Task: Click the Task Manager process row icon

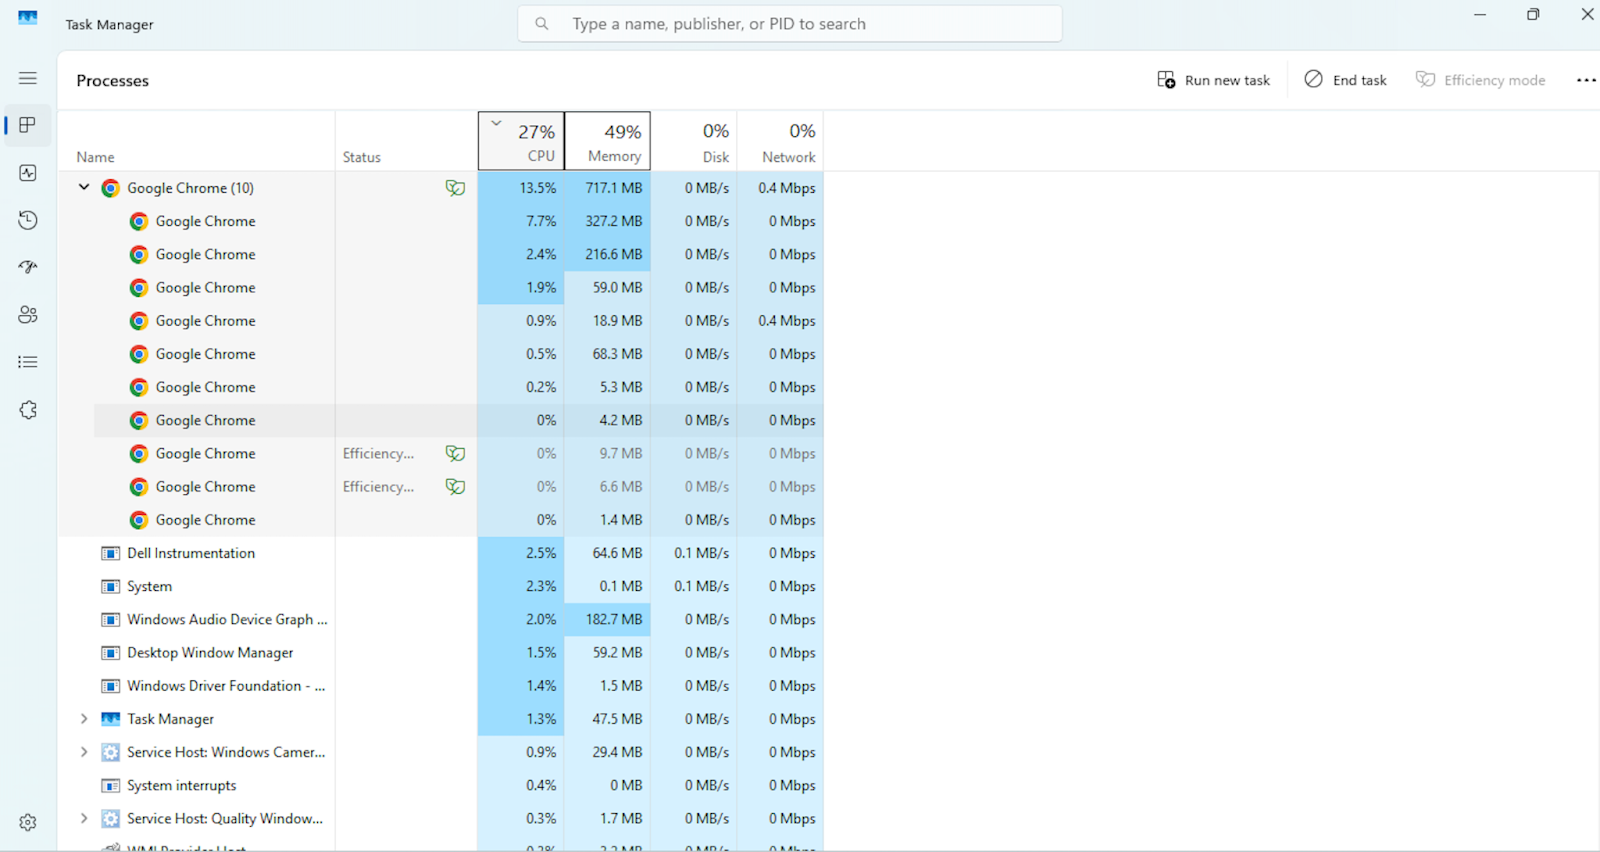Action: (111, 719)
